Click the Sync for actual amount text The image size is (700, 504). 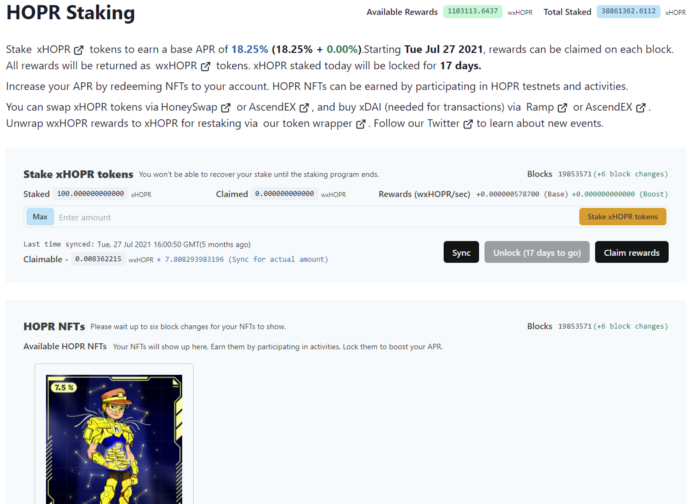[x=278, y=259]
